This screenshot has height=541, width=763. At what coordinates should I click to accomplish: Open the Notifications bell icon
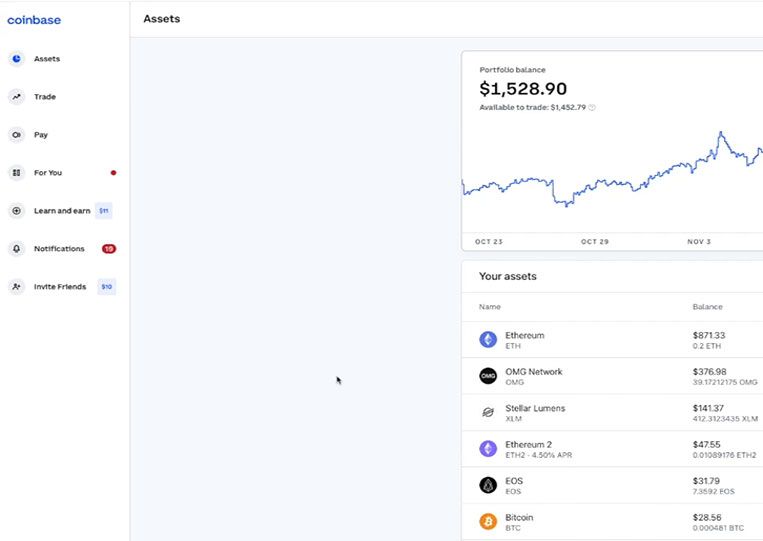point(17,249)
